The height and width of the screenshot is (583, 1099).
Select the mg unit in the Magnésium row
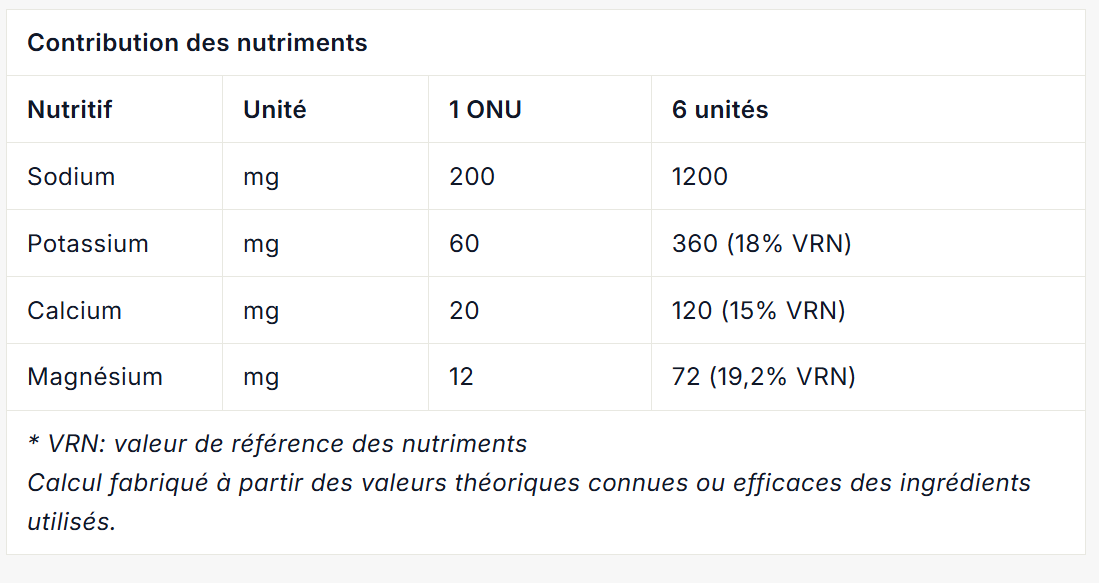click(261, 377)
